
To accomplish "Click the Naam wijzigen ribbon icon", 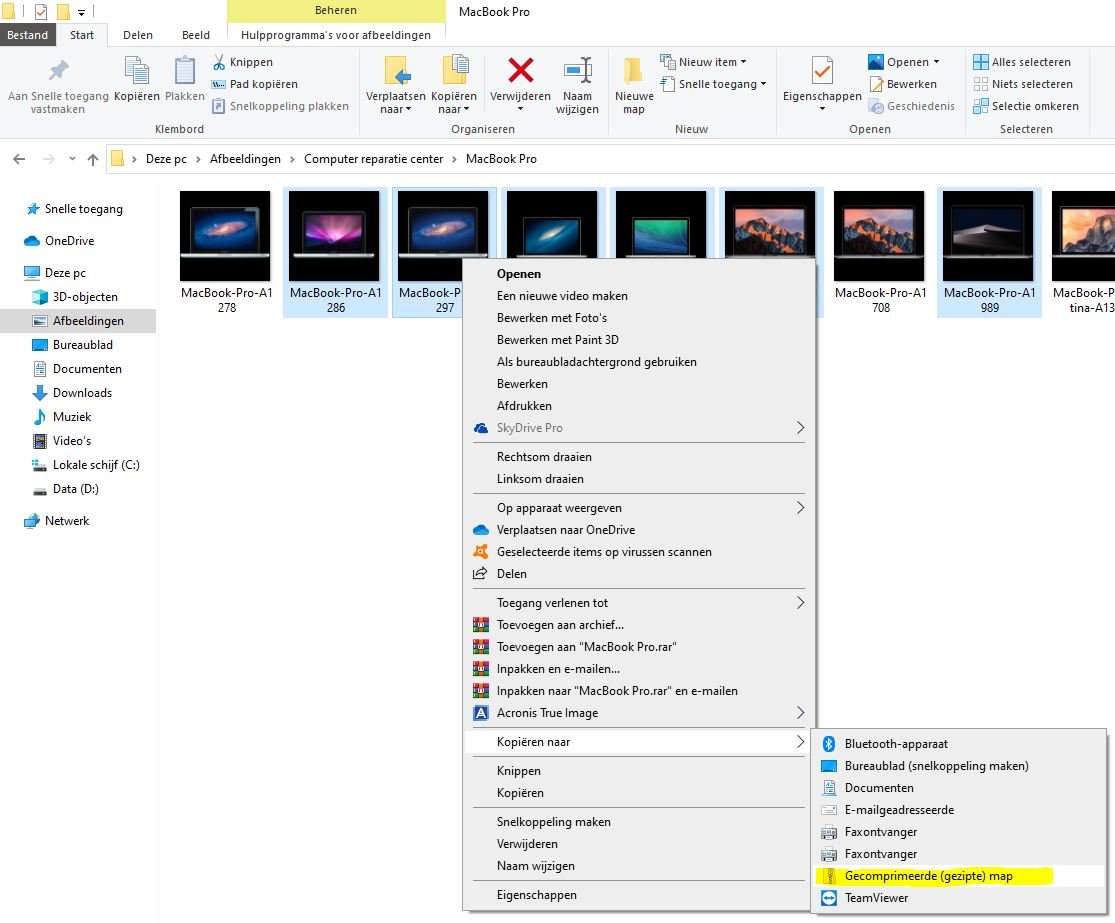I will [x=577, y=71].
